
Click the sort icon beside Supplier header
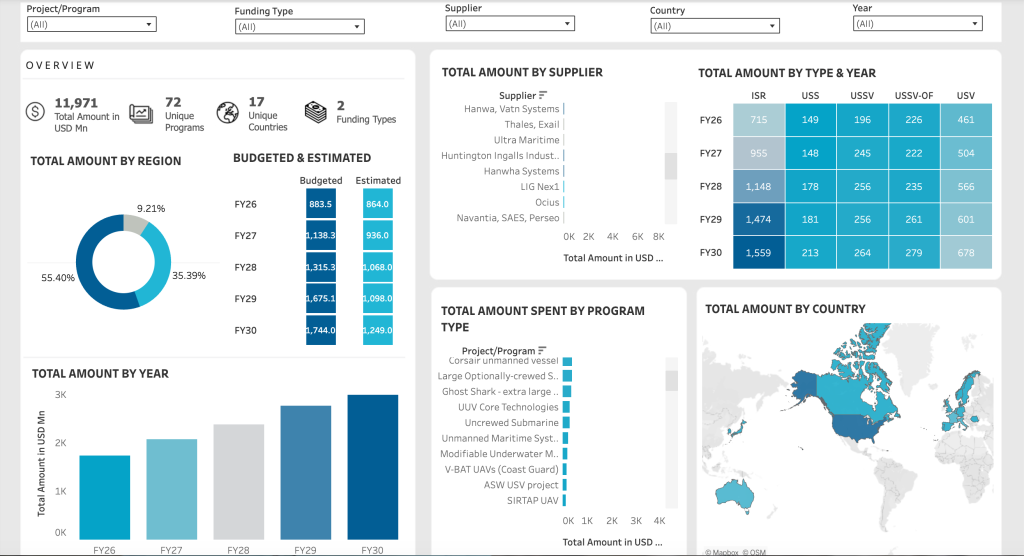543,95
